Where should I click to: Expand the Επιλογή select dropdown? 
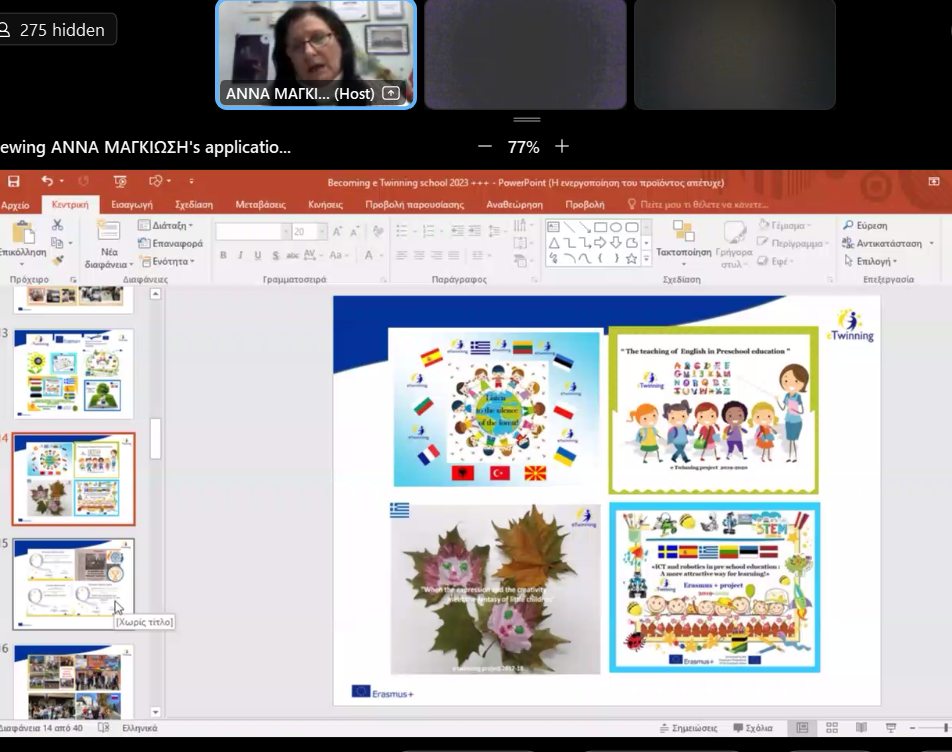876,261
